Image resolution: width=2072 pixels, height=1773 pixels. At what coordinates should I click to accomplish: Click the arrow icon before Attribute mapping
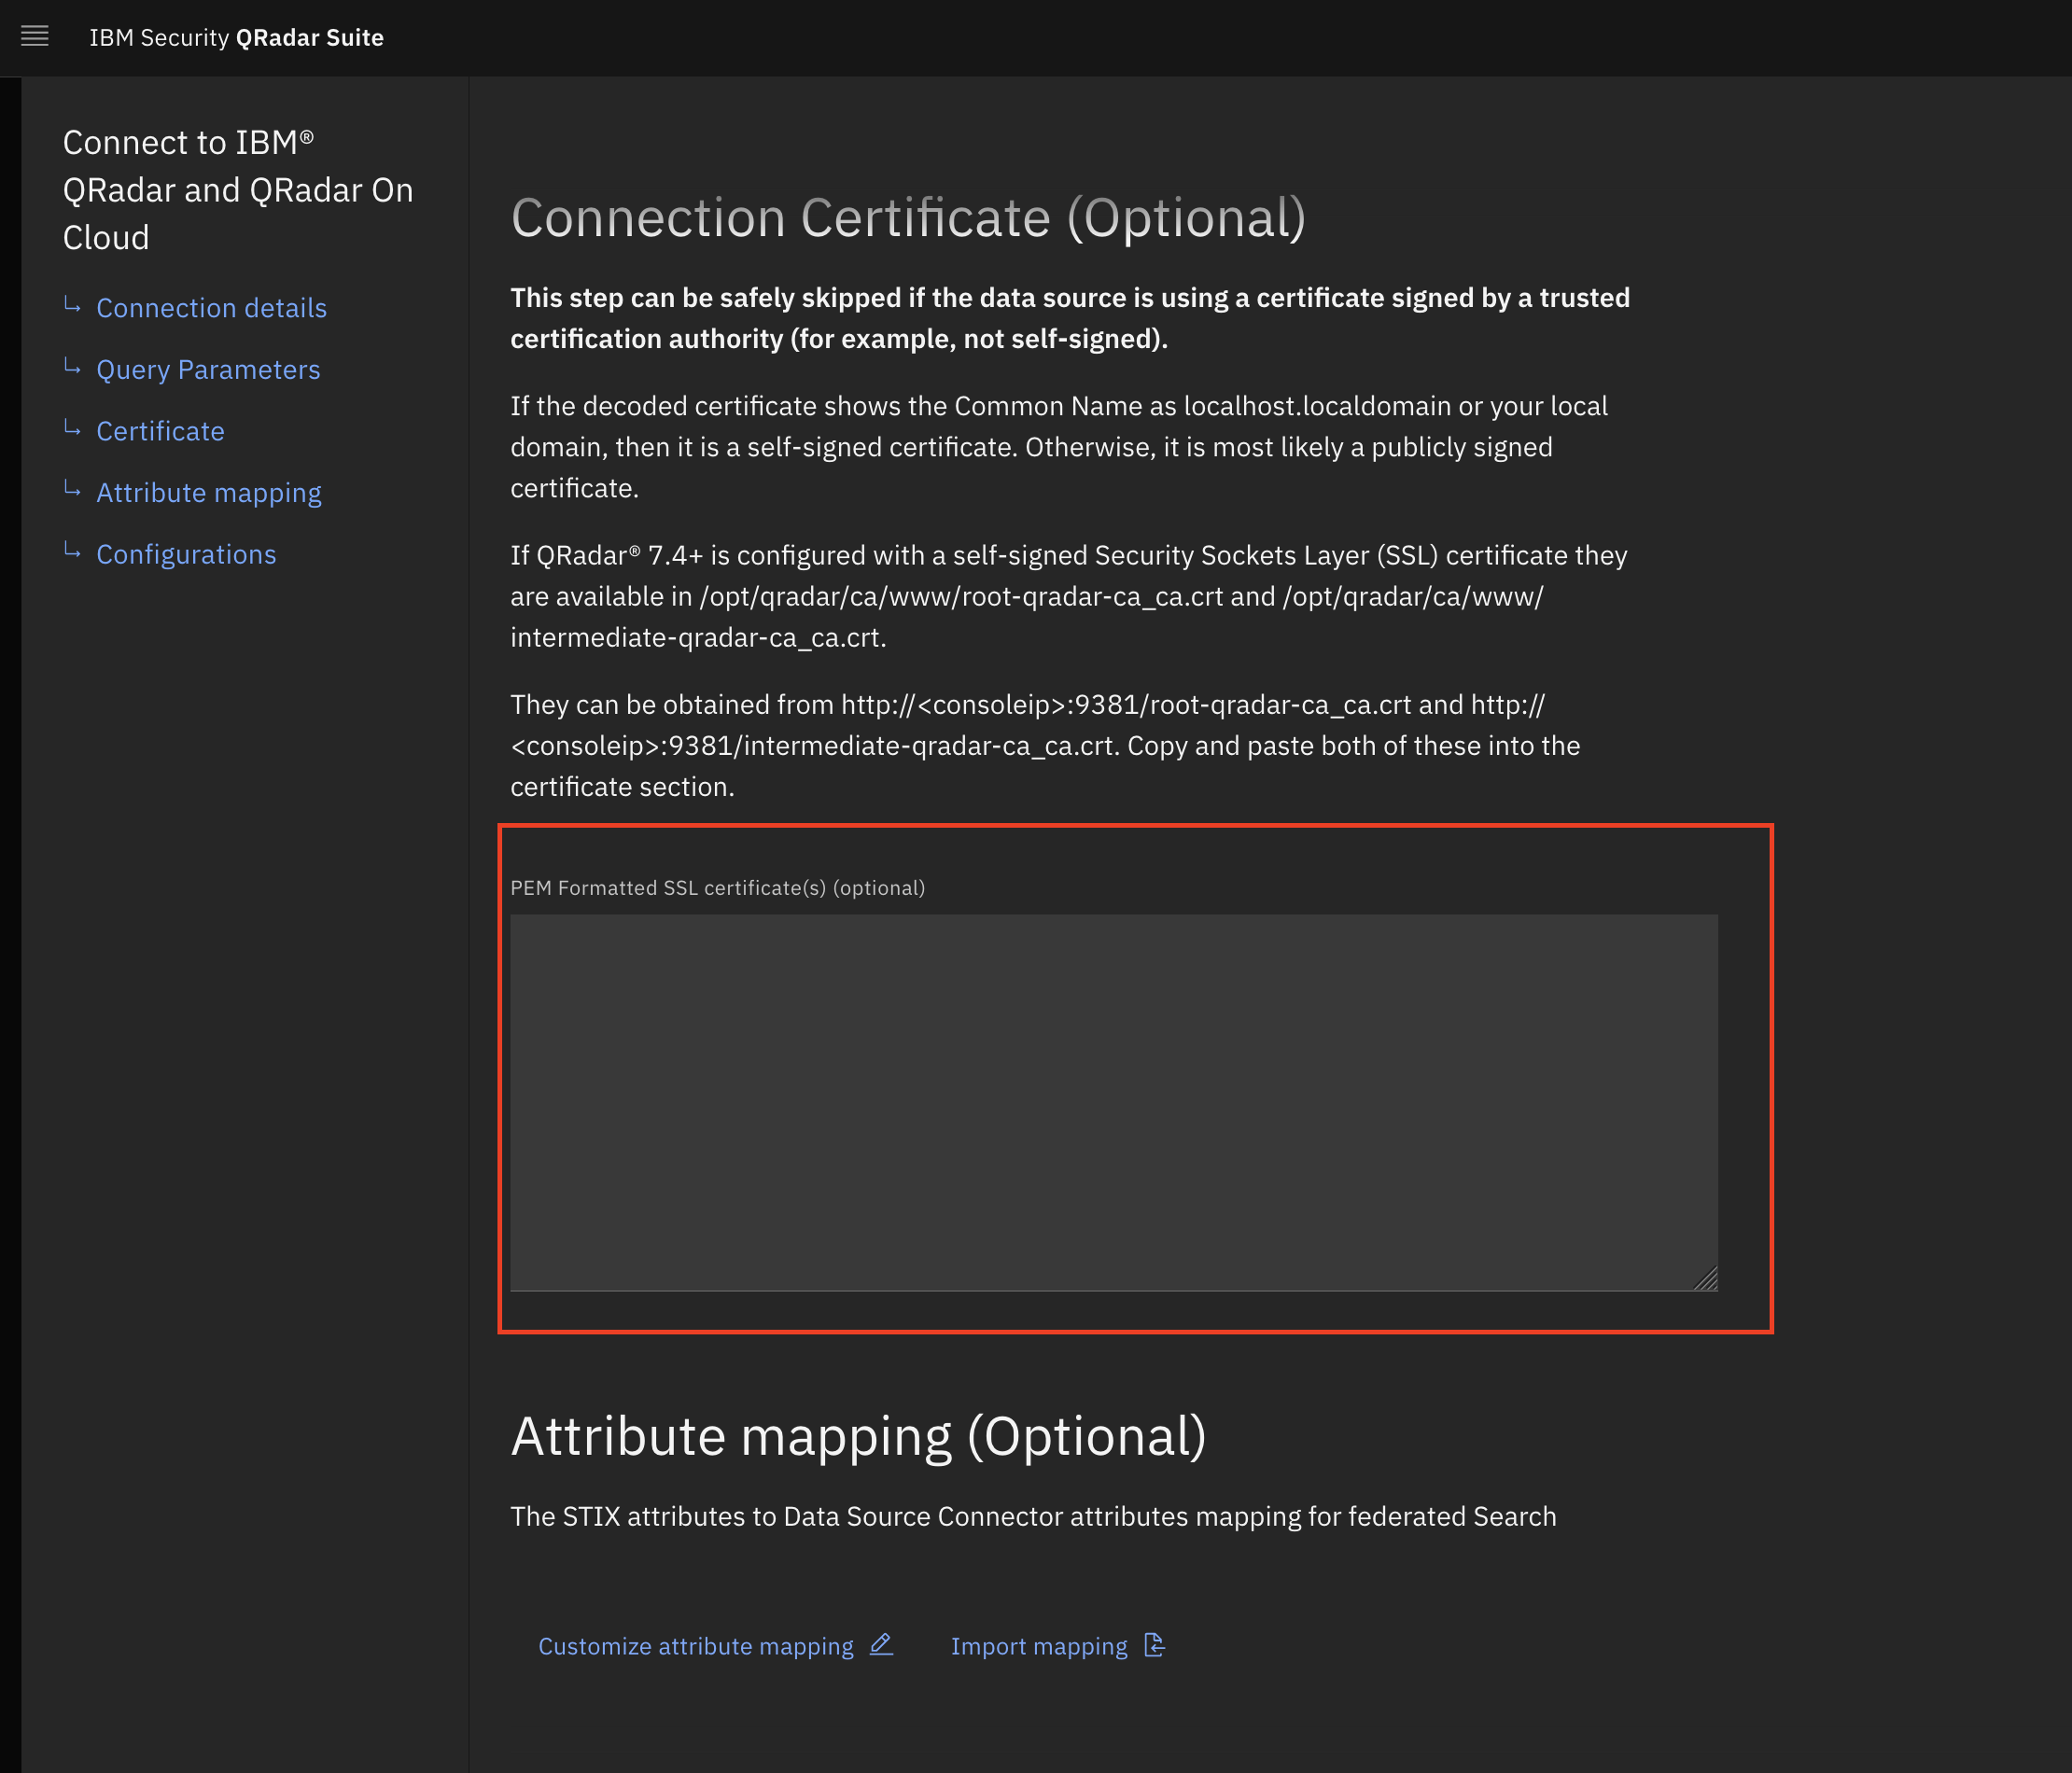point(72,490)
